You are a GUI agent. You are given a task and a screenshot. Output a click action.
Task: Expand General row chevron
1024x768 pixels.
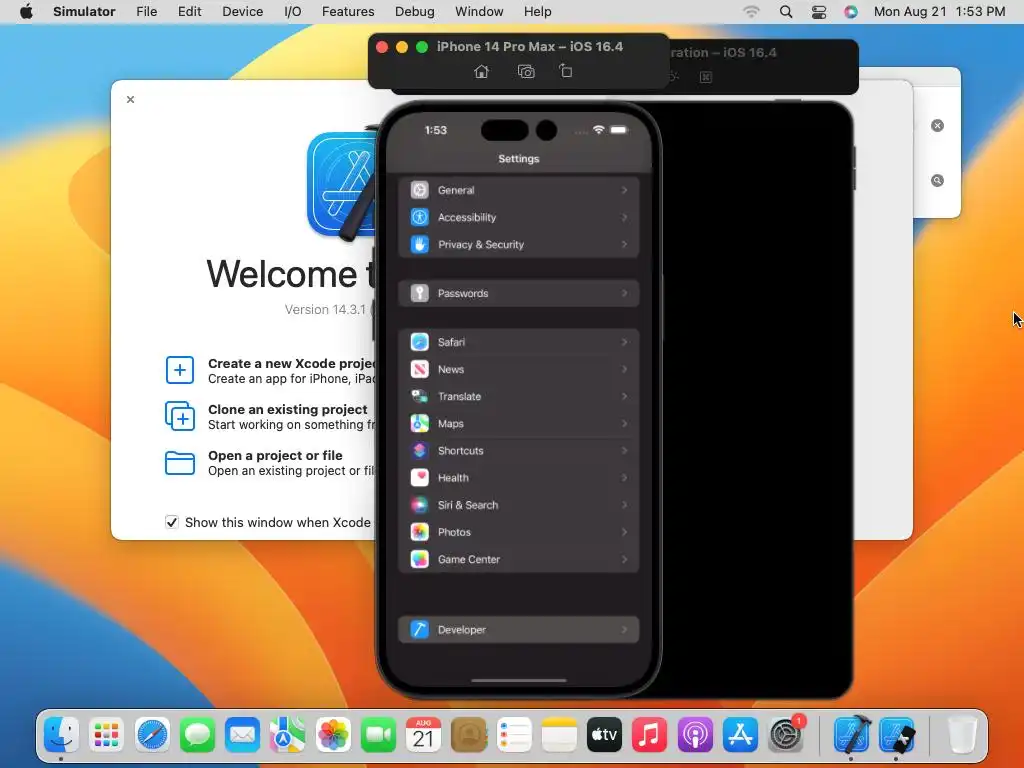[624, 190]
